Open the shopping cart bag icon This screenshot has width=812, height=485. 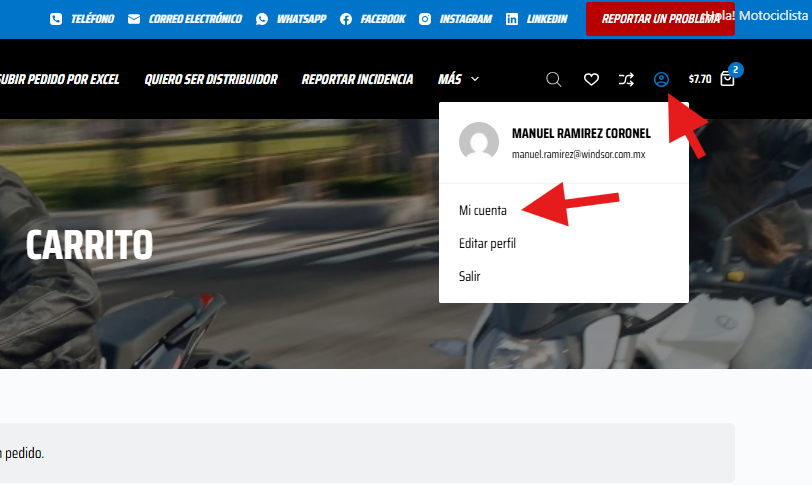click(727, 79)
